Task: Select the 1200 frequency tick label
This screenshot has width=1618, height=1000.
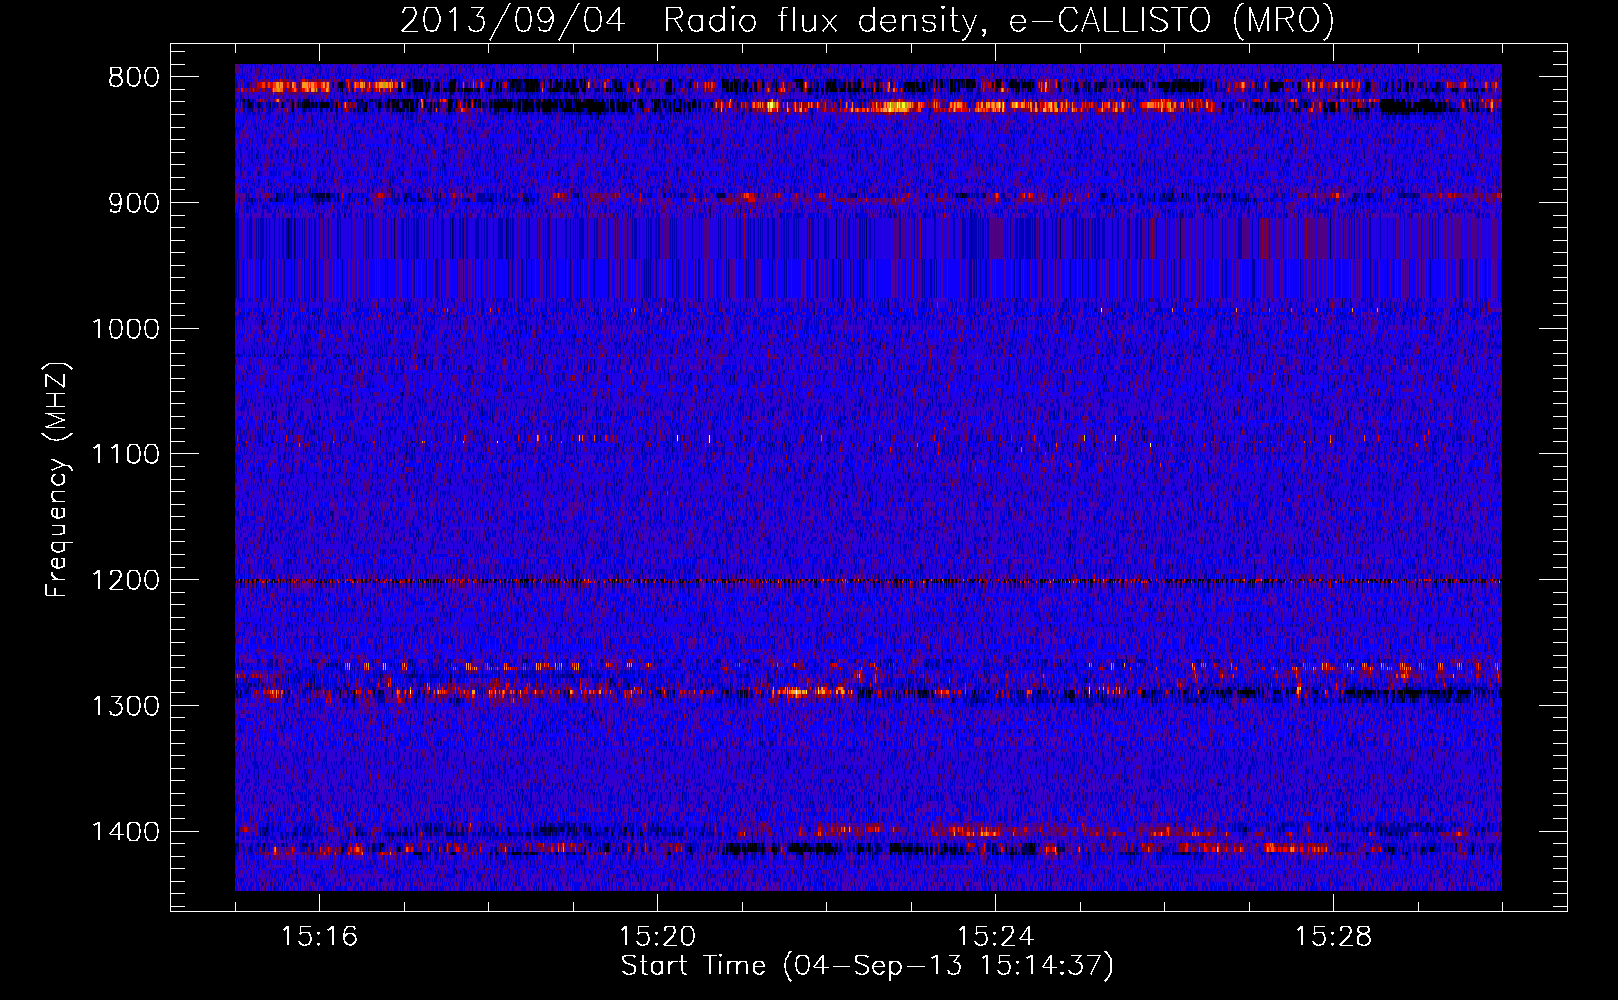Action: point(125,580)
